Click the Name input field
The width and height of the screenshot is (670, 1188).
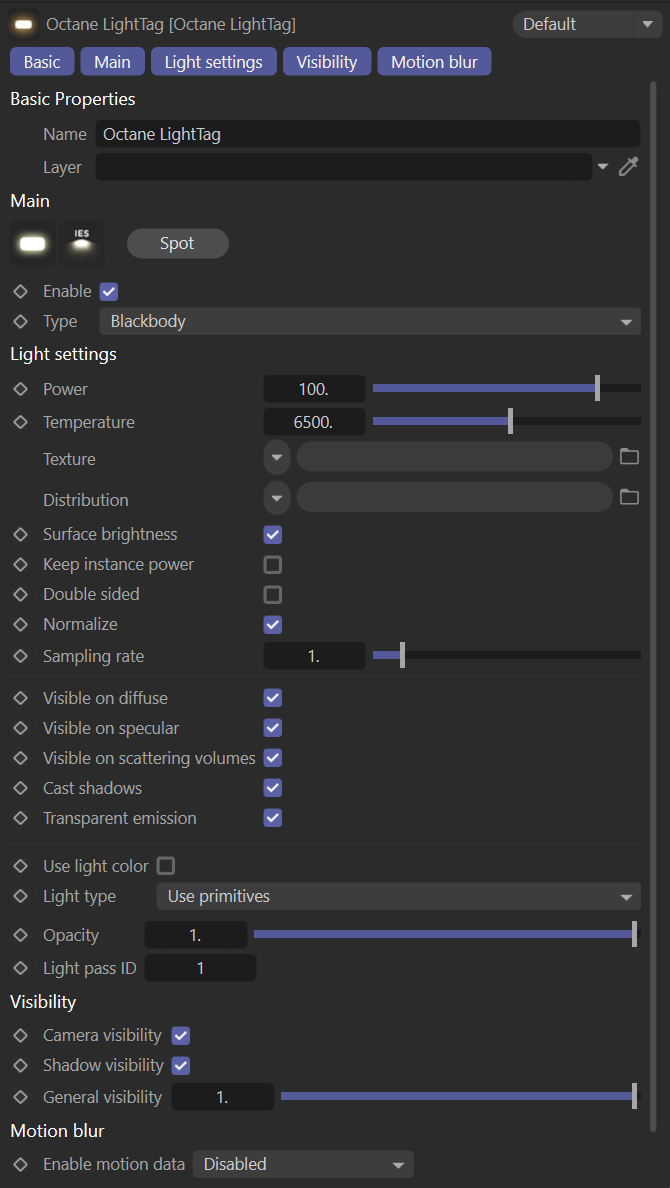(367, 134)
